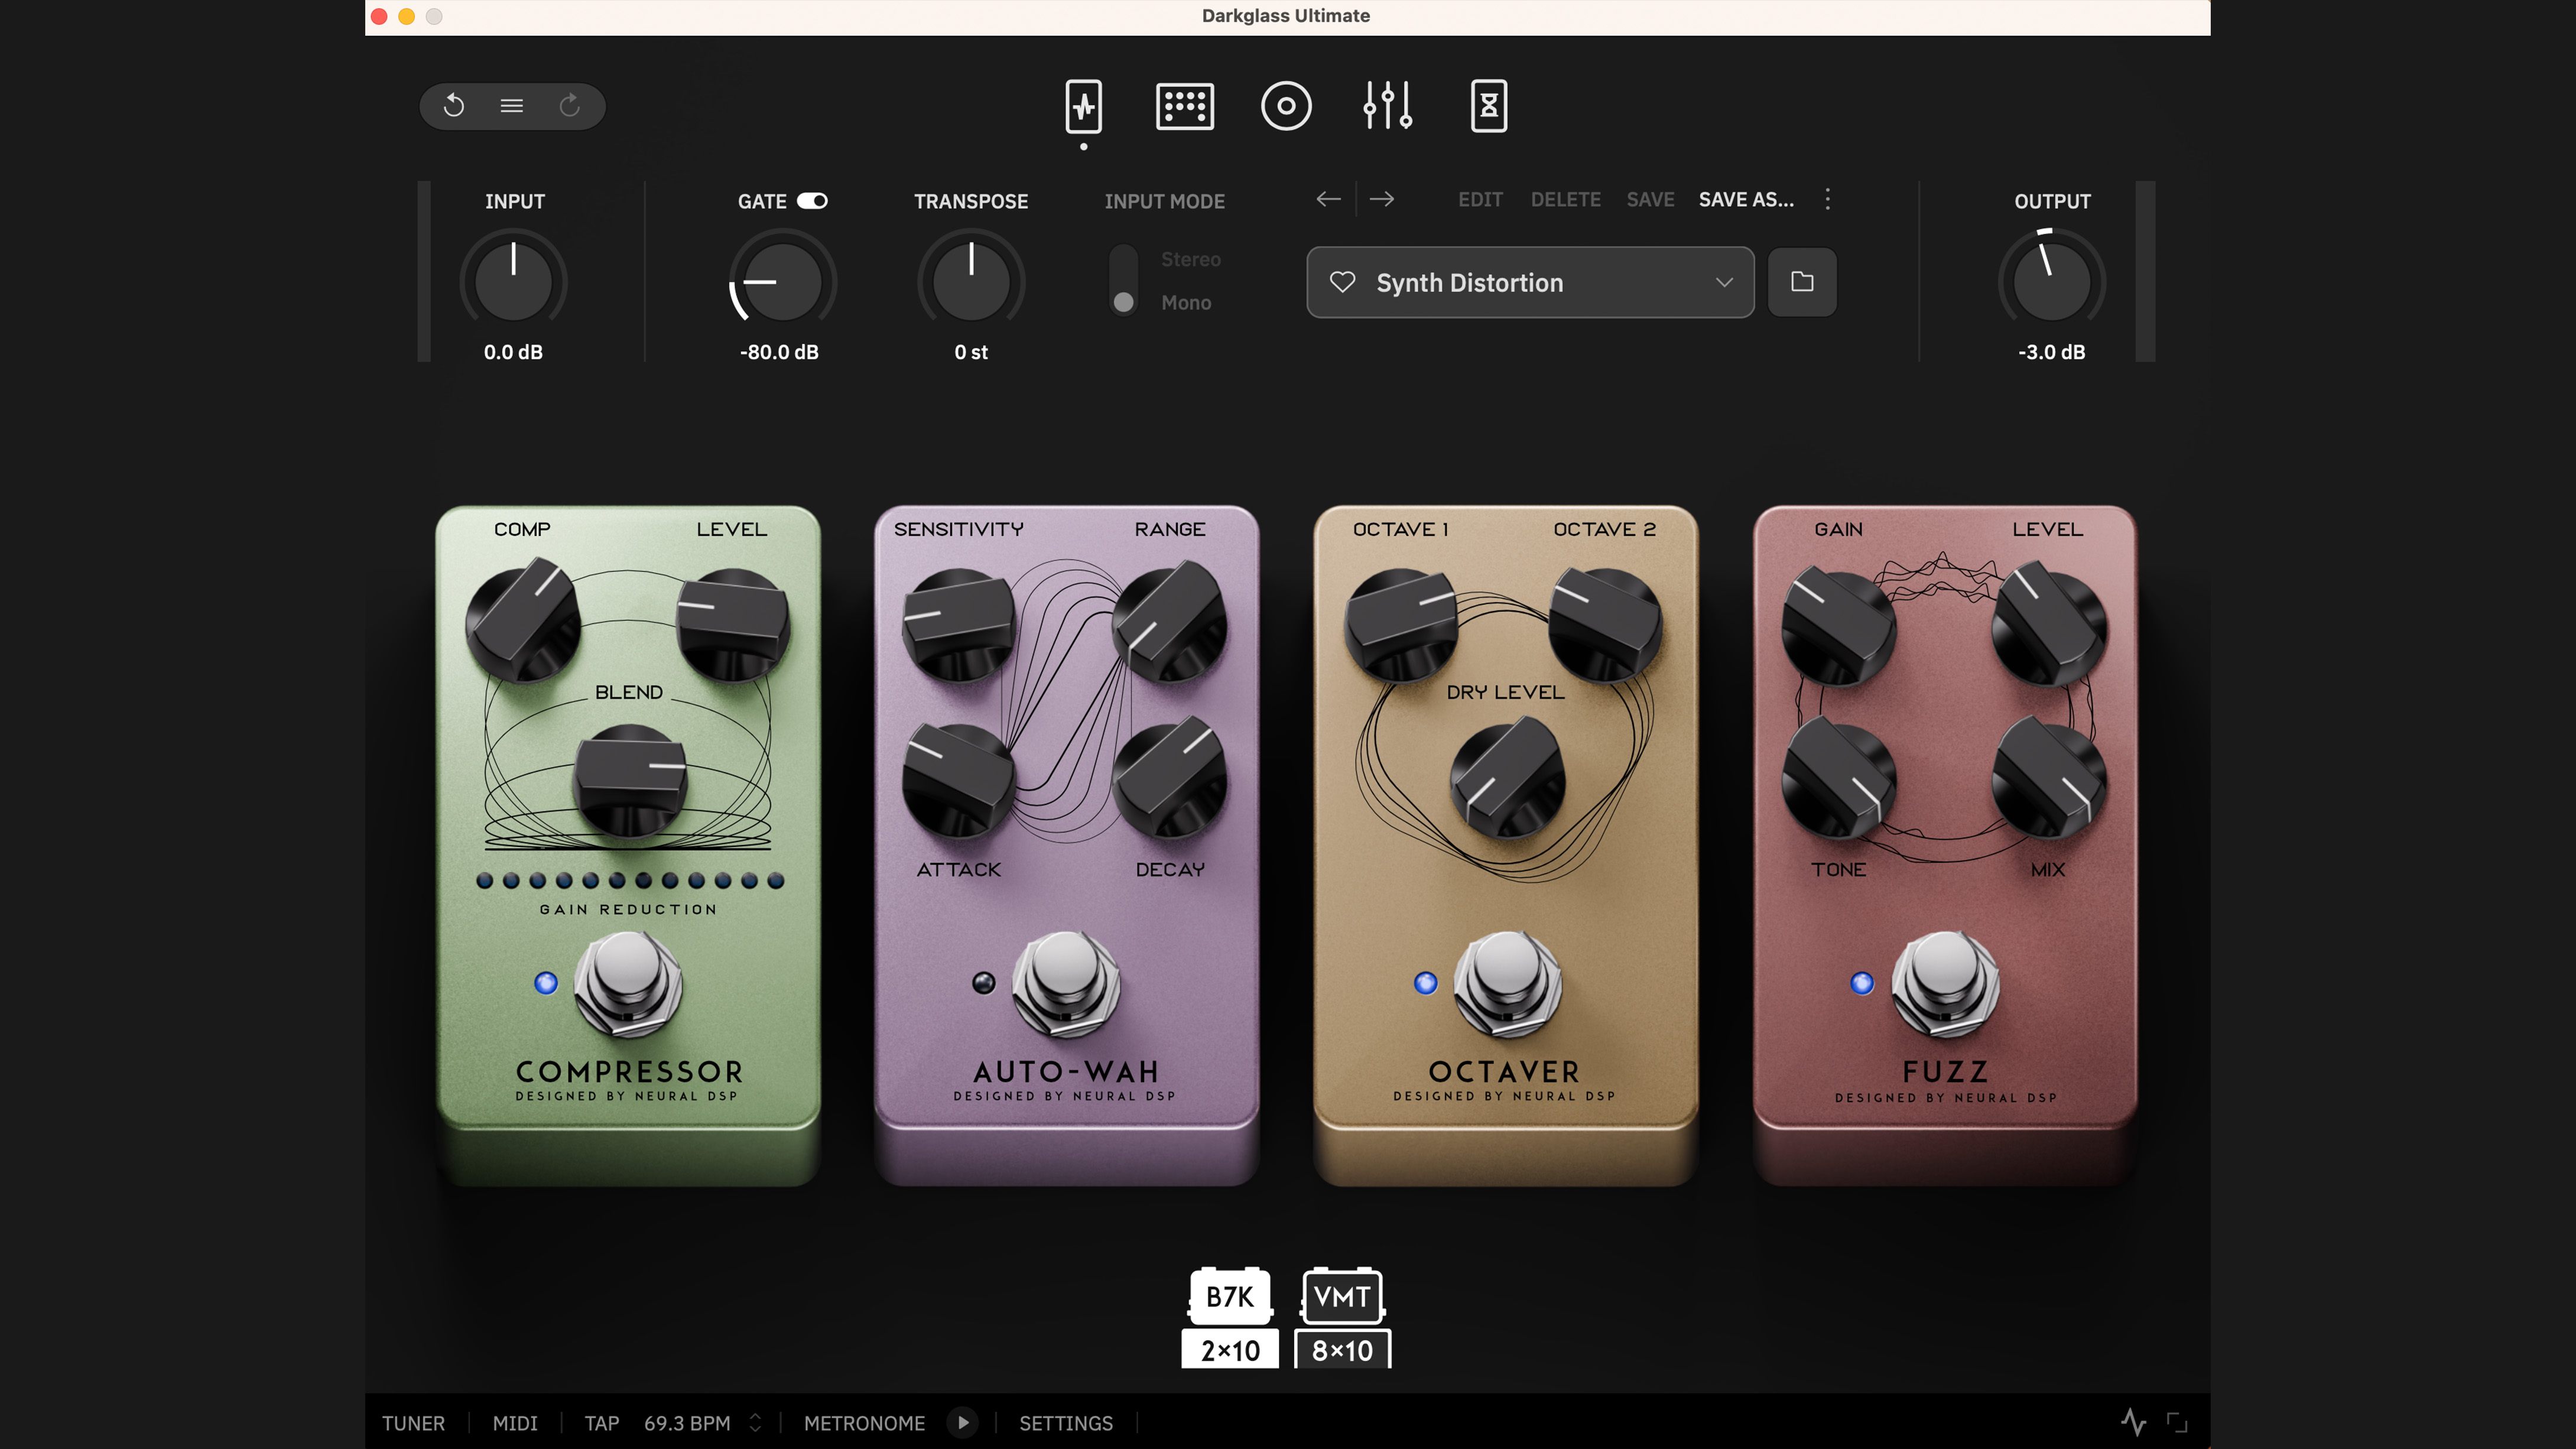Open the cabinet speaker section
Image resolution: width=2576 pixels, height=1449 pixels.
1286,106
